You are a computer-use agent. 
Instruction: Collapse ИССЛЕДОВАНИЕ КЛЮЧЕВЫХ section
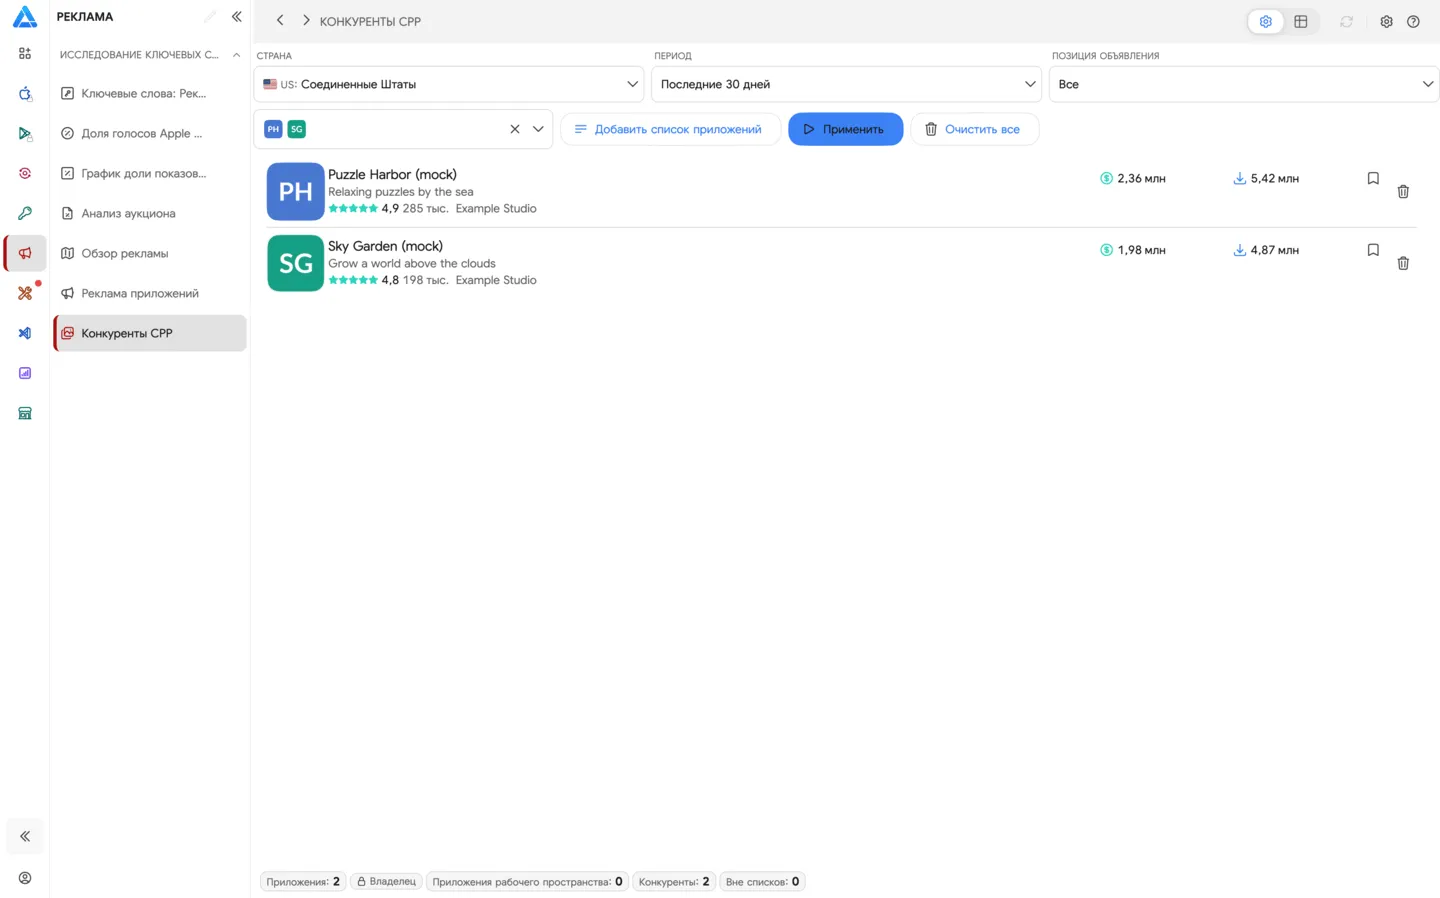pyautogui.click(x=236, y=55)
